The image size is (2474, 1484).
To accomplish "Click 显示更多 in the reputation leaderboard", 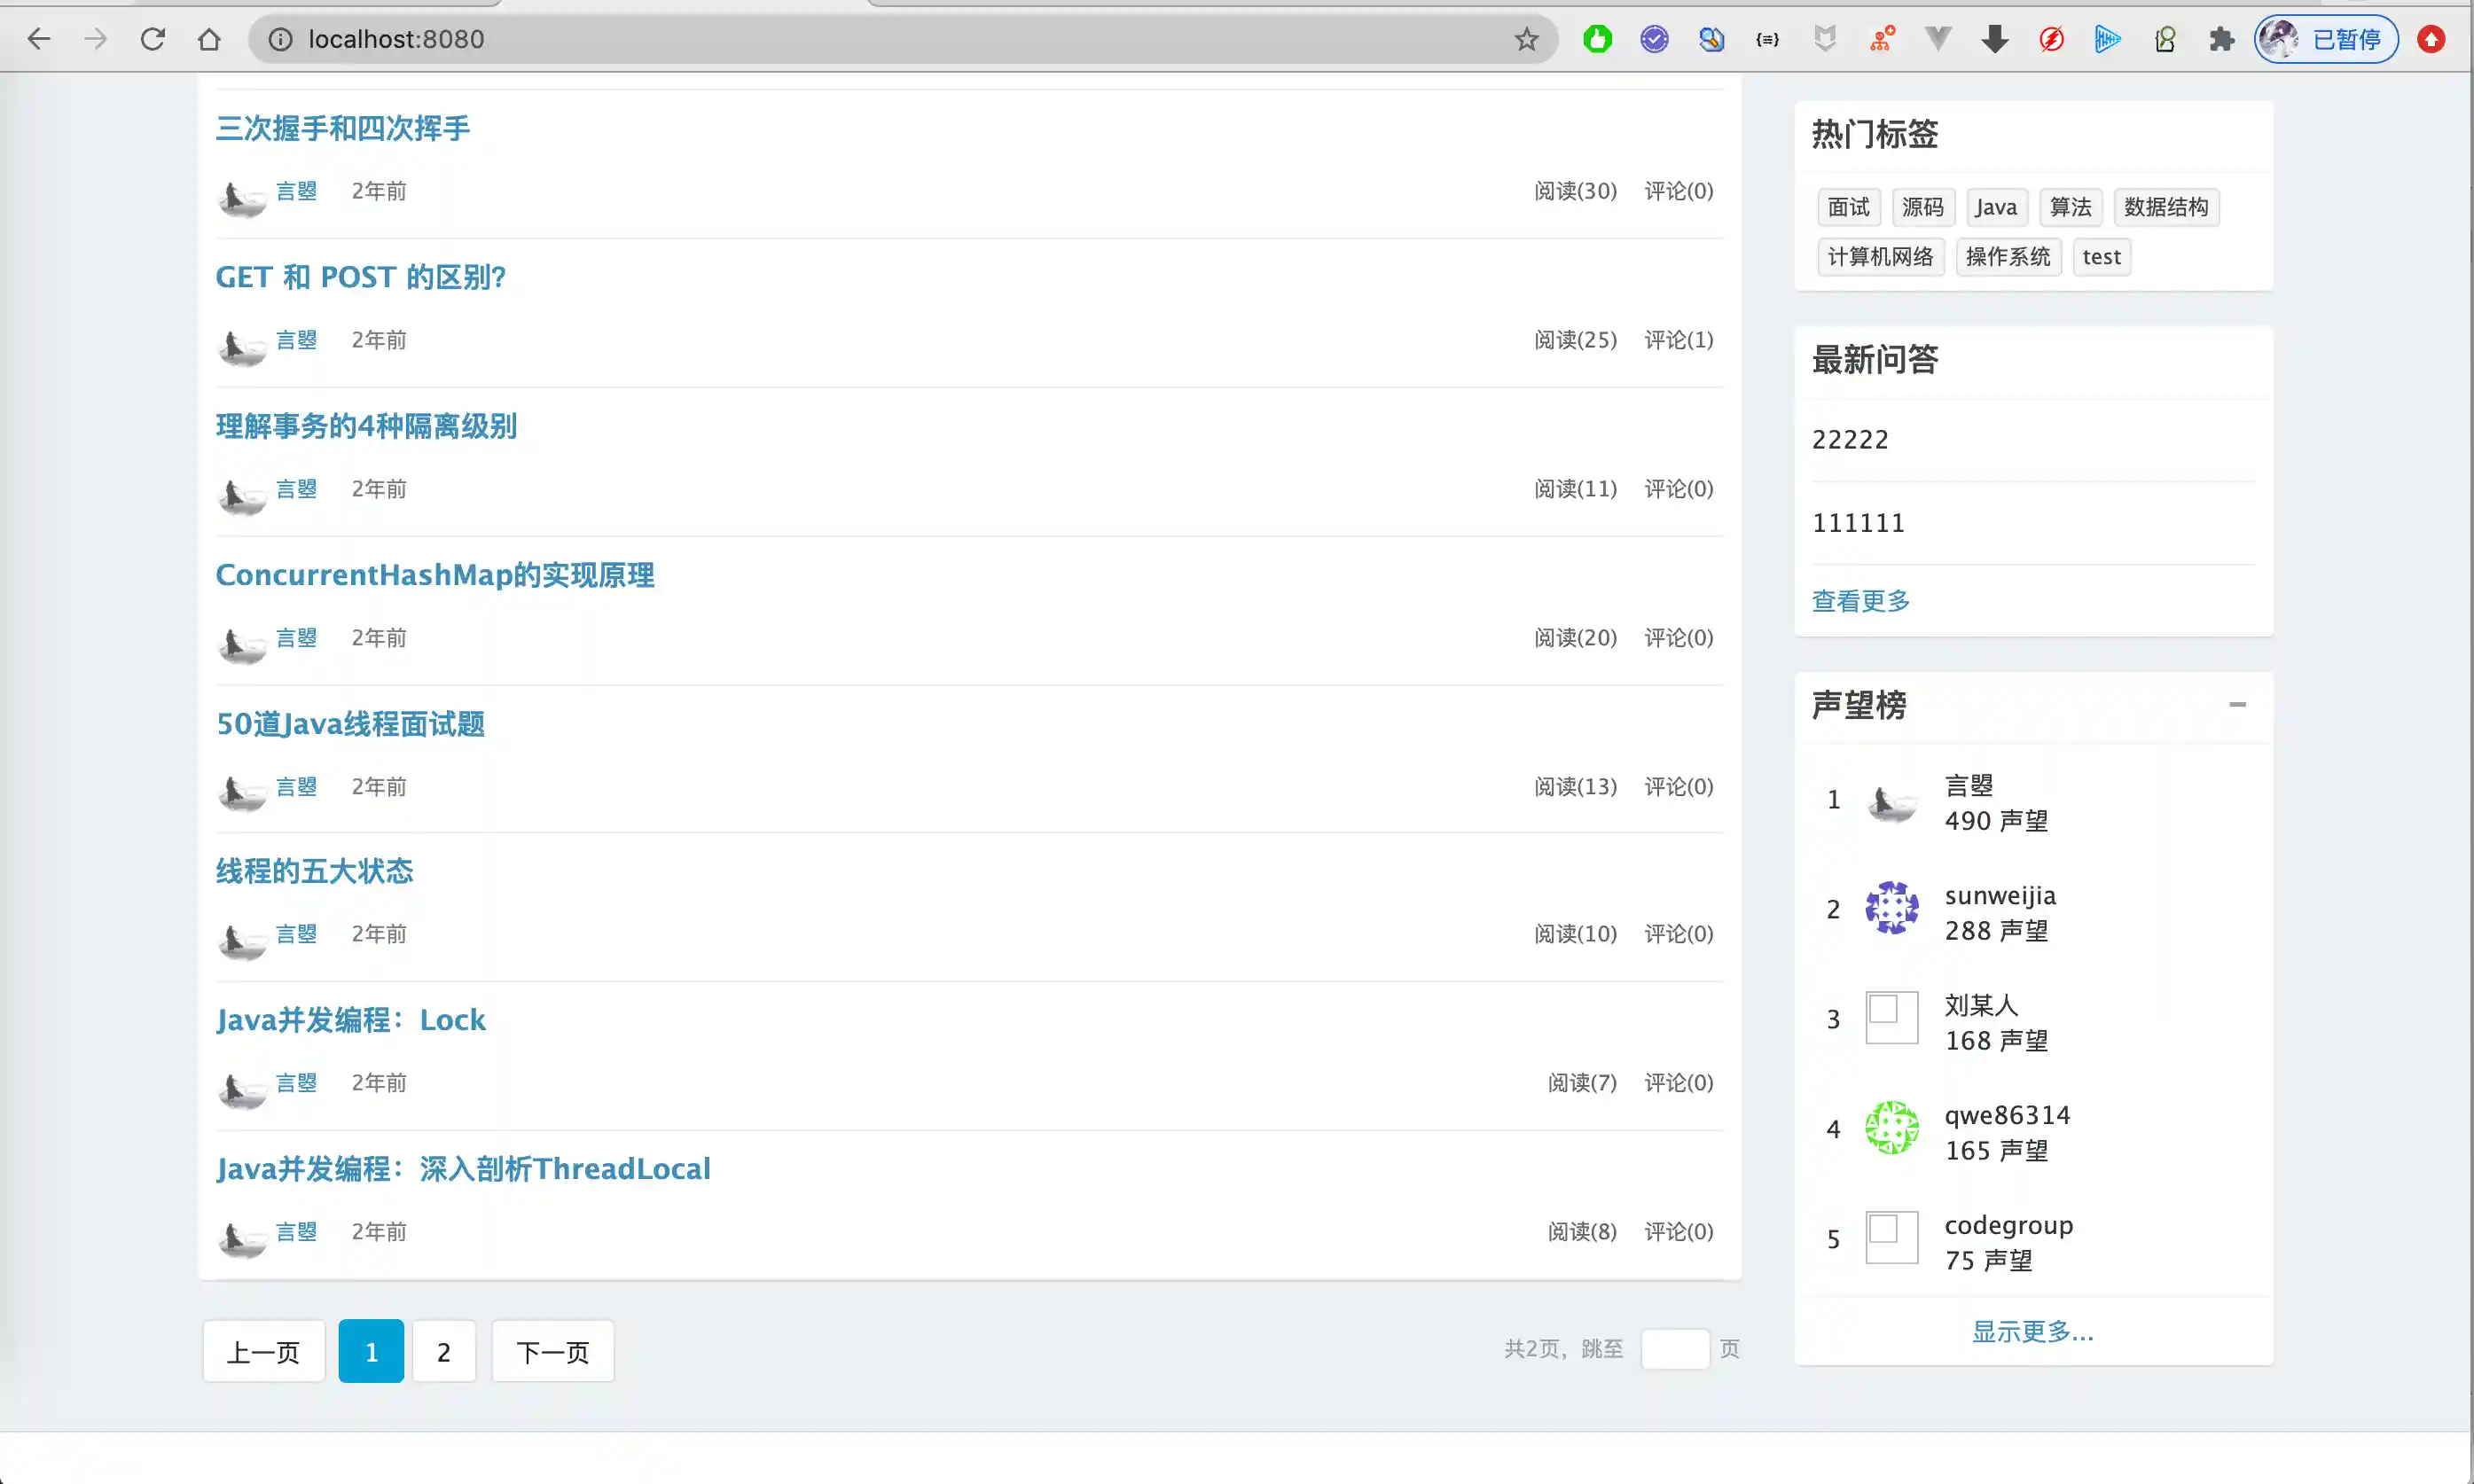I will pos(2032,1331).
